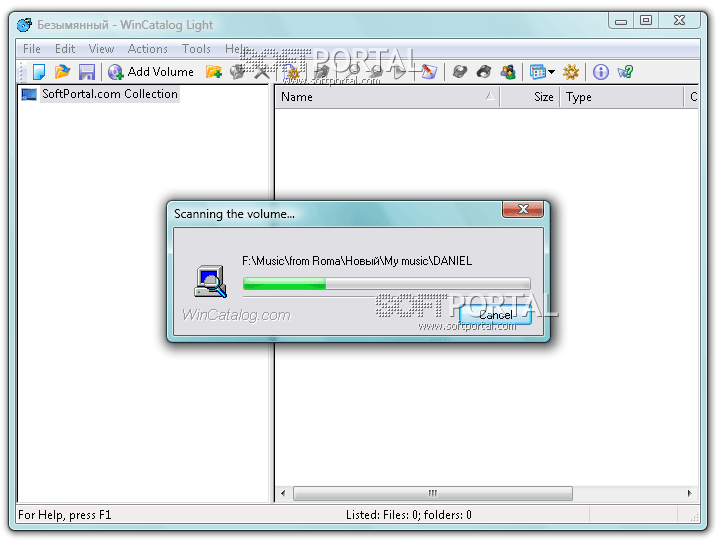Screen dimensions: 716x544
Task: Open contacts via the people icon
Action: click(508, 72)
